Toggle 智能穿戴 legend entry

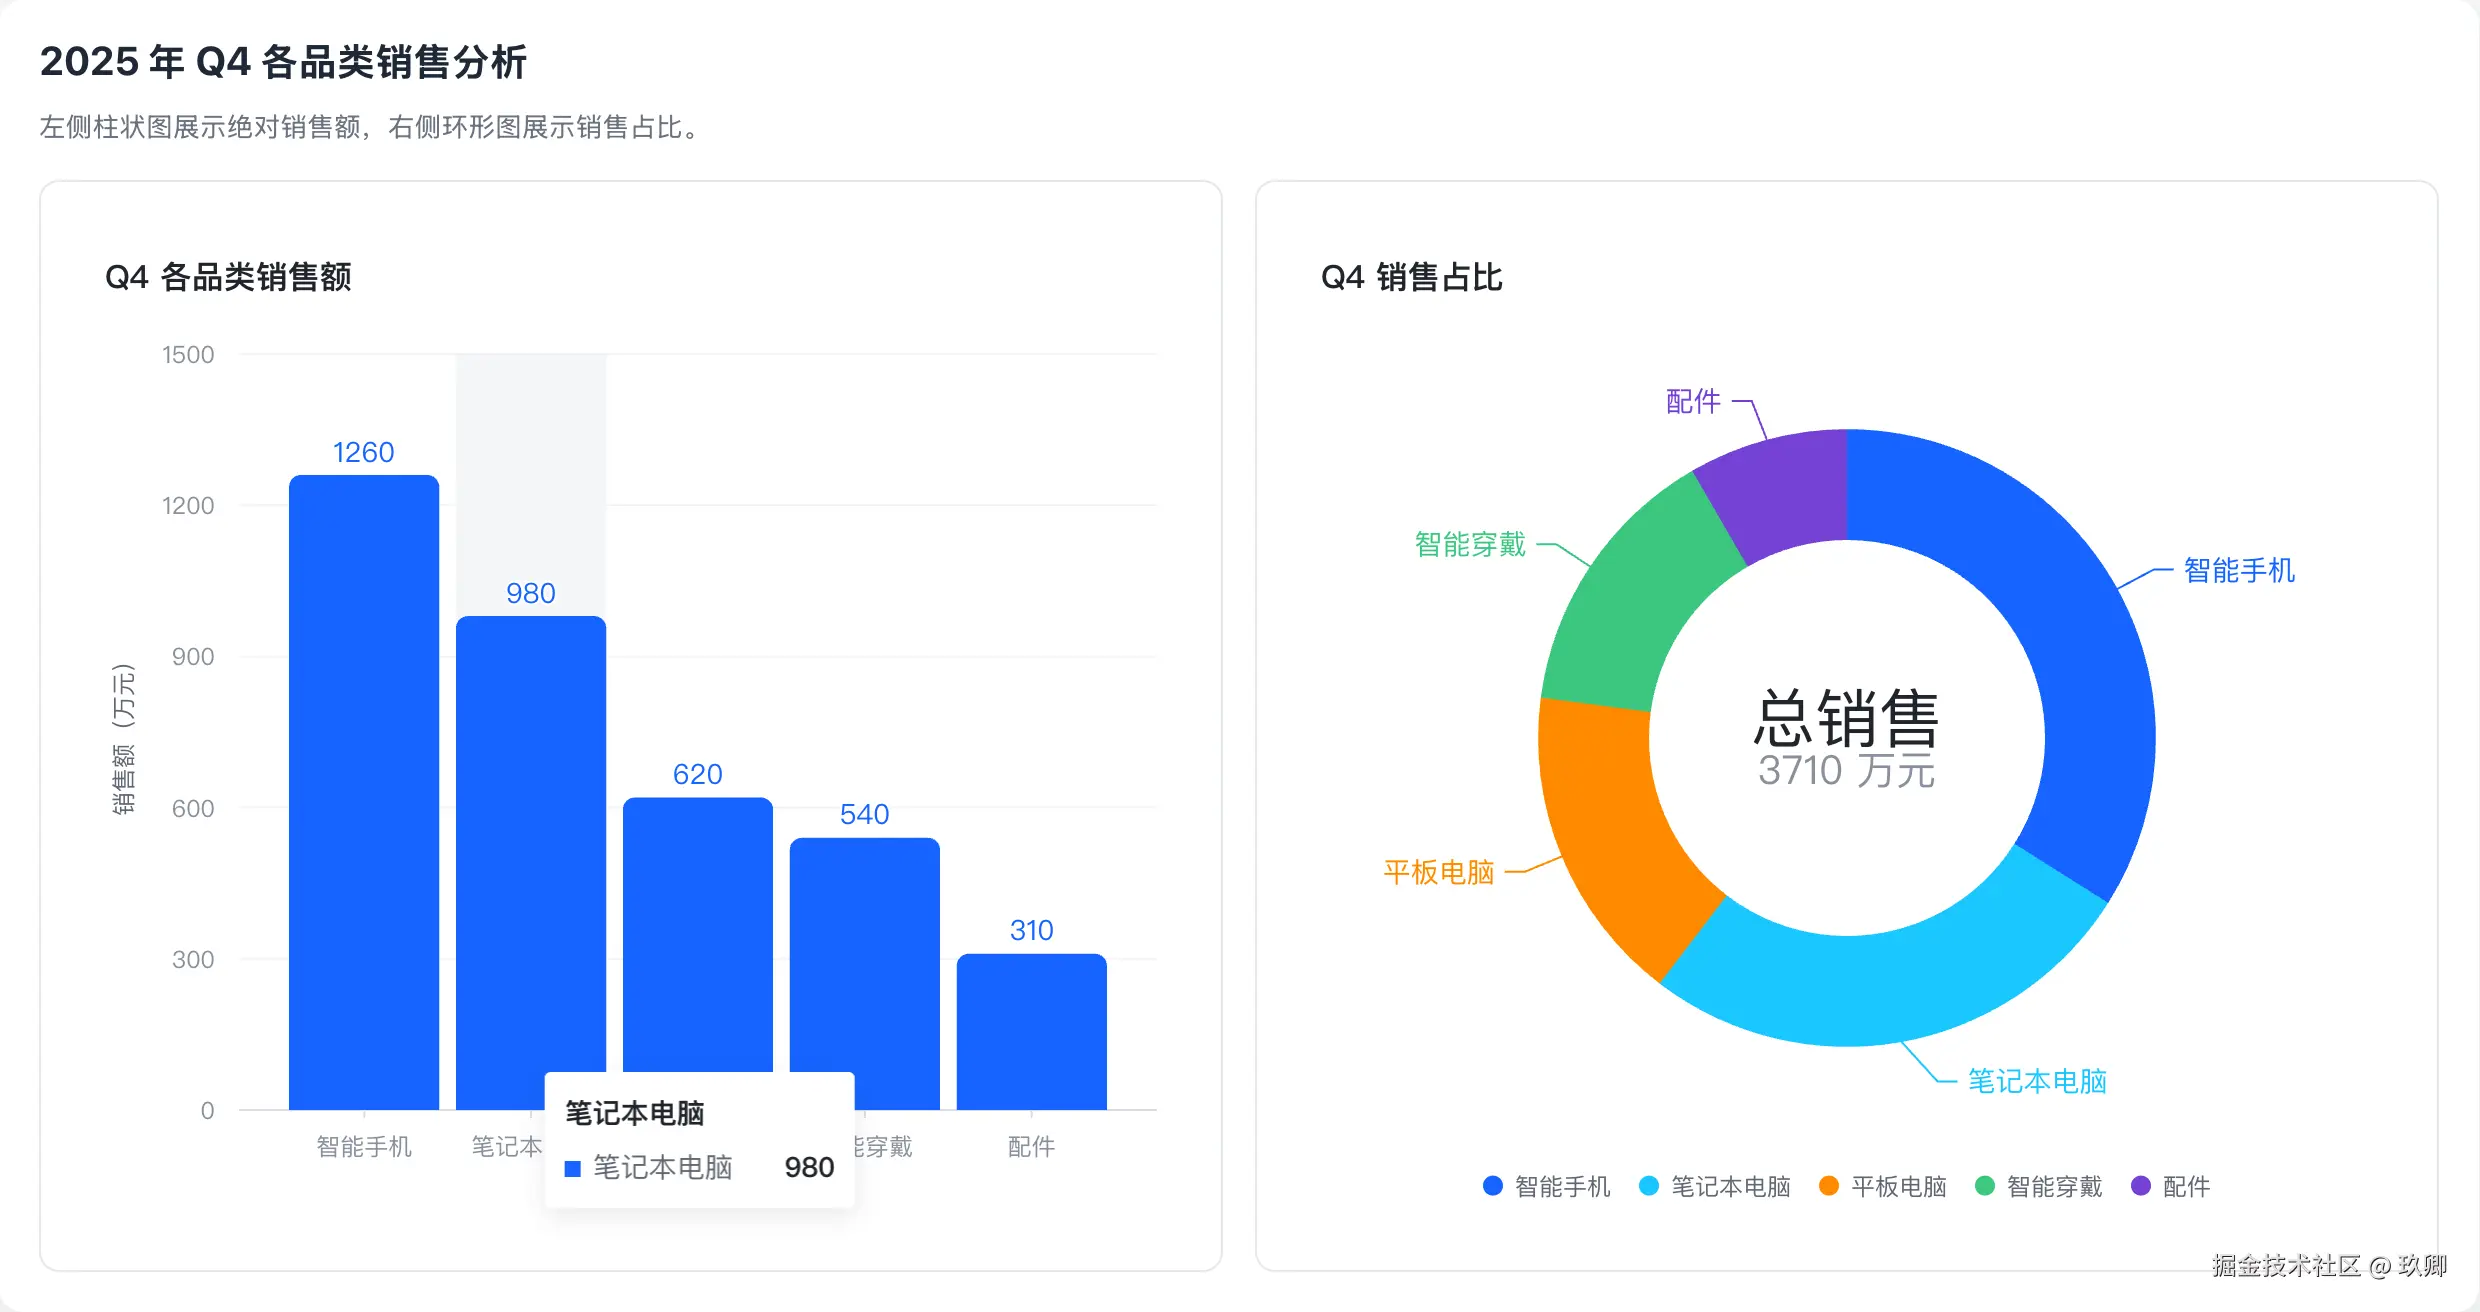pyautogui.click(x=2053, y=1186)
